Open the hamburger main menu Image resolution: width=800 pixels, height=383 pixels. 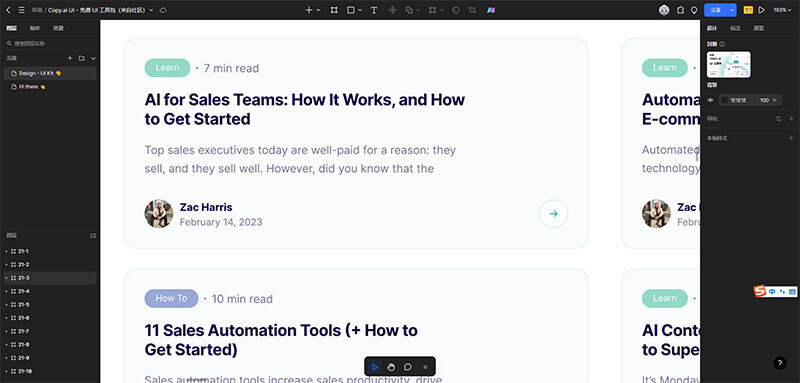tap(21, 10)
